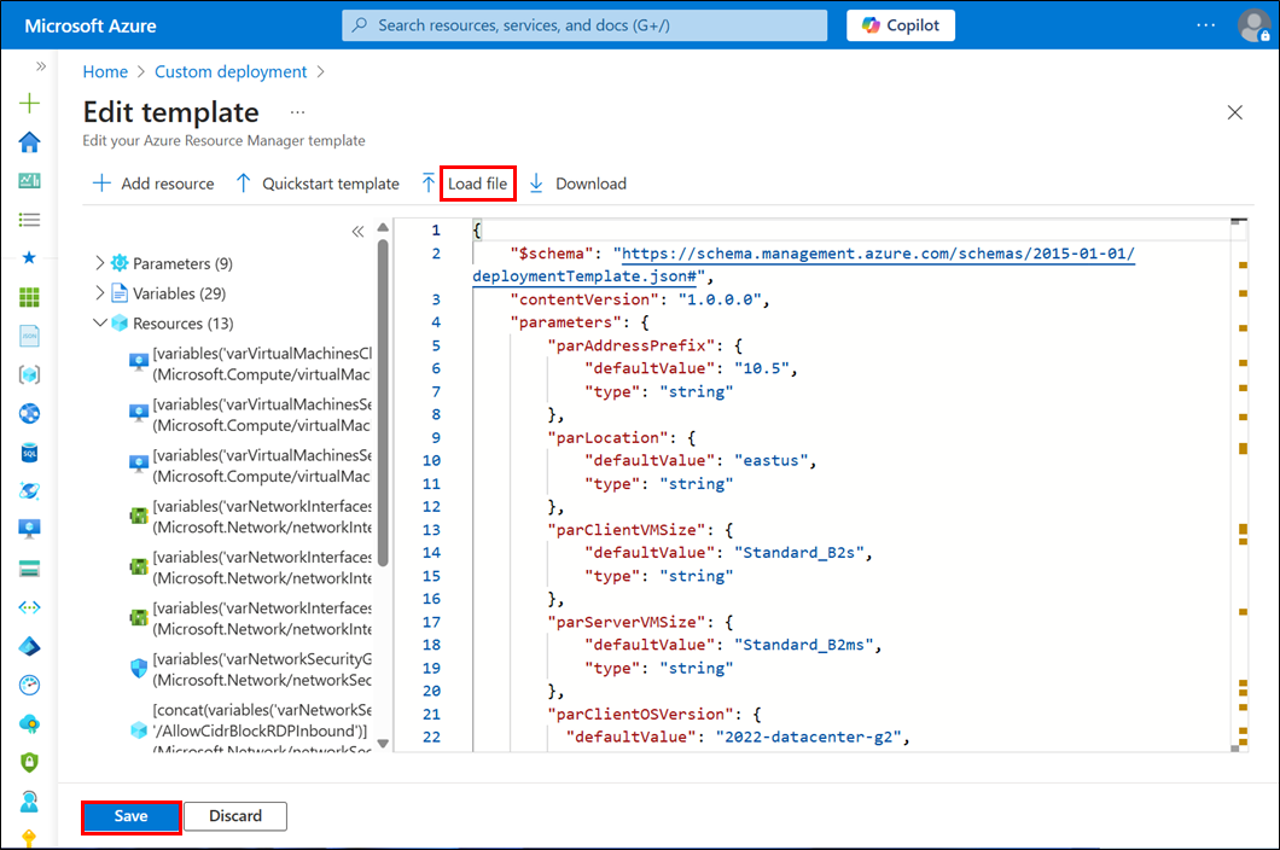Viewport: 1280px width, 850px height.
Task: Click the Discard button
Action: (x=235, y=816)
